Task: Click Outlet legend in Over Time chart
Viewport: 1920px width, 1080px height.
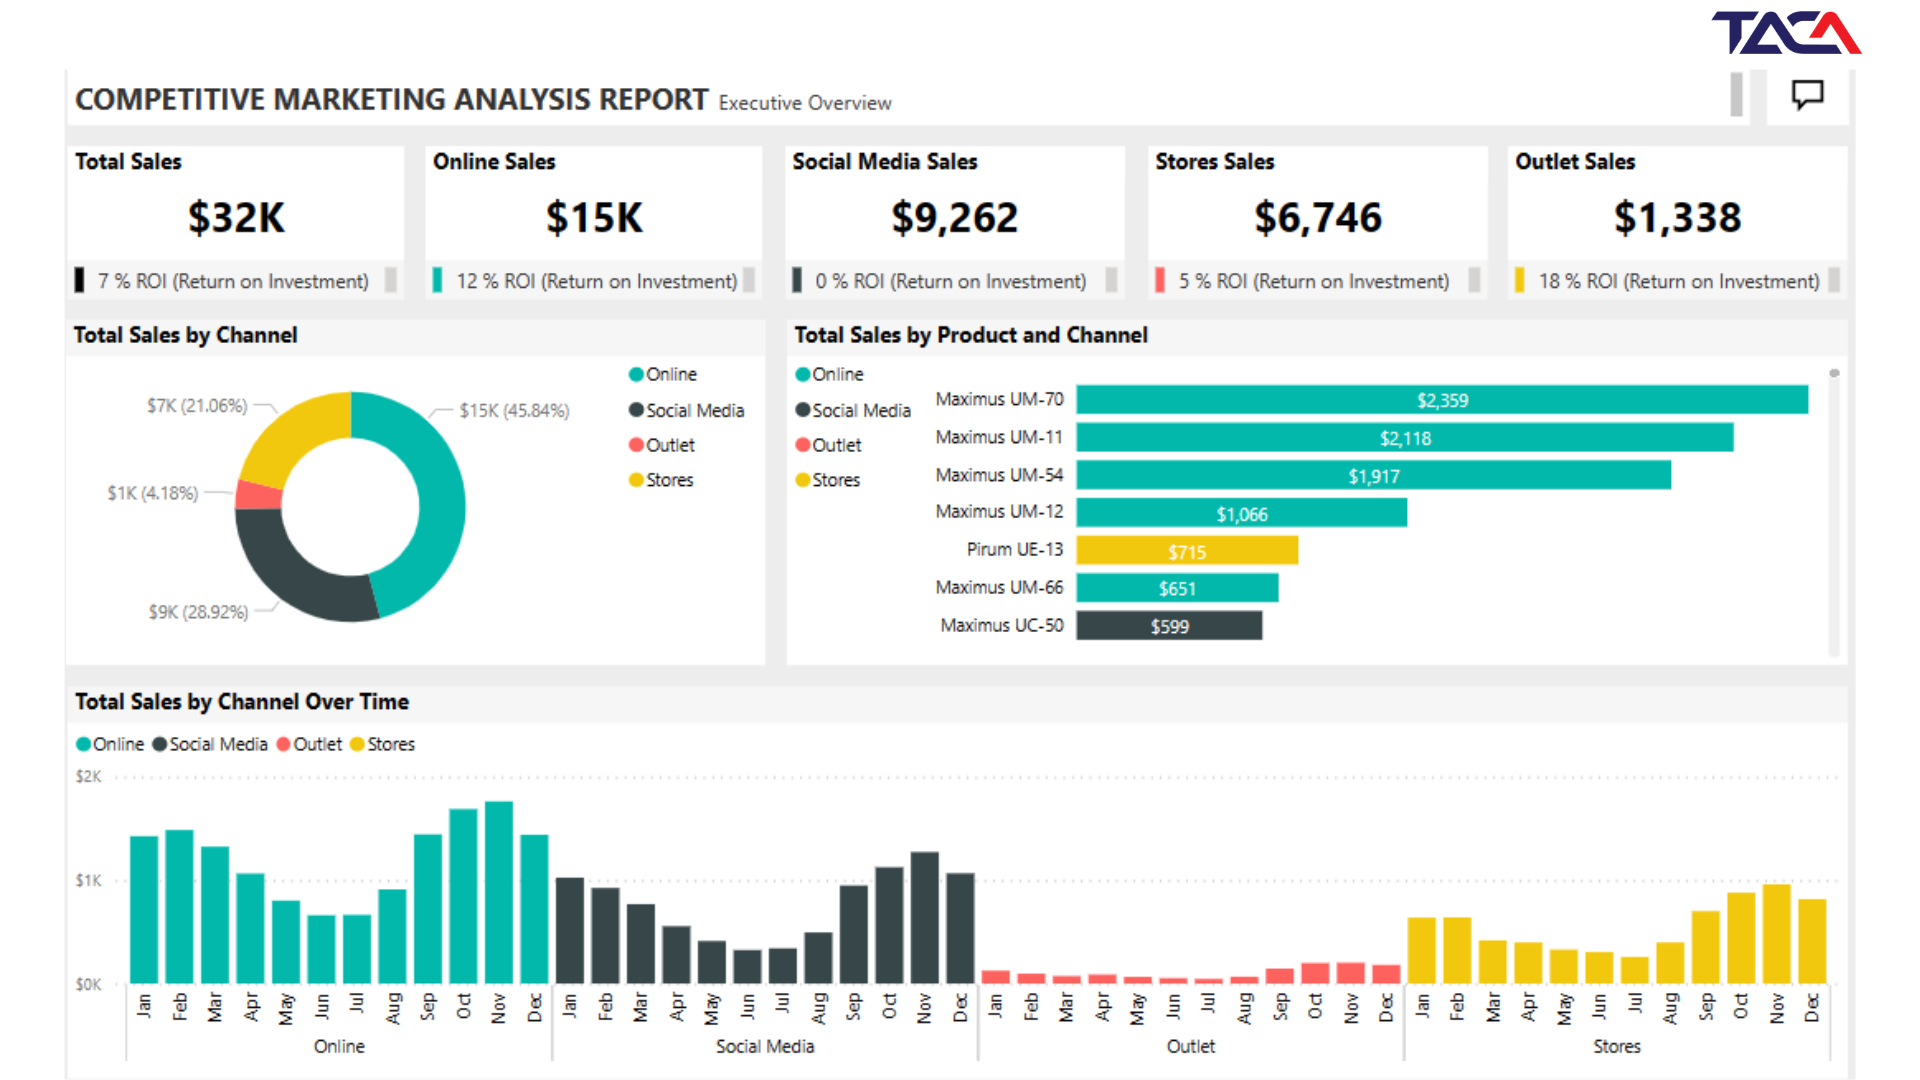Action: (x=309, y=744)
